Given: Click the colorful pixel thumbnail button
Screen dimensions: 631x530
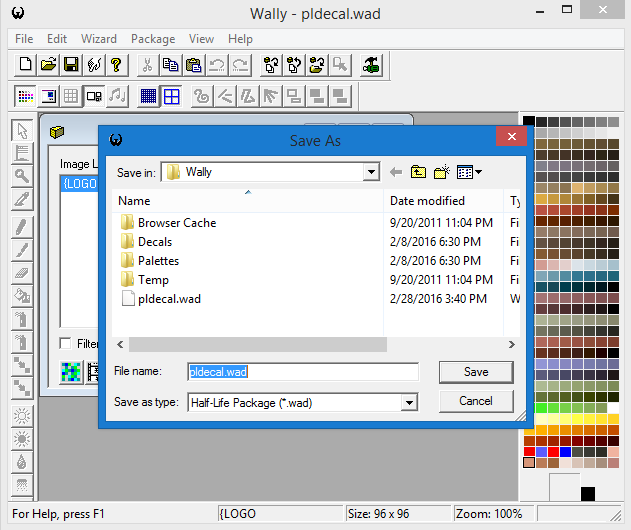Looking at the screenshot, I should tap(71, 372).
